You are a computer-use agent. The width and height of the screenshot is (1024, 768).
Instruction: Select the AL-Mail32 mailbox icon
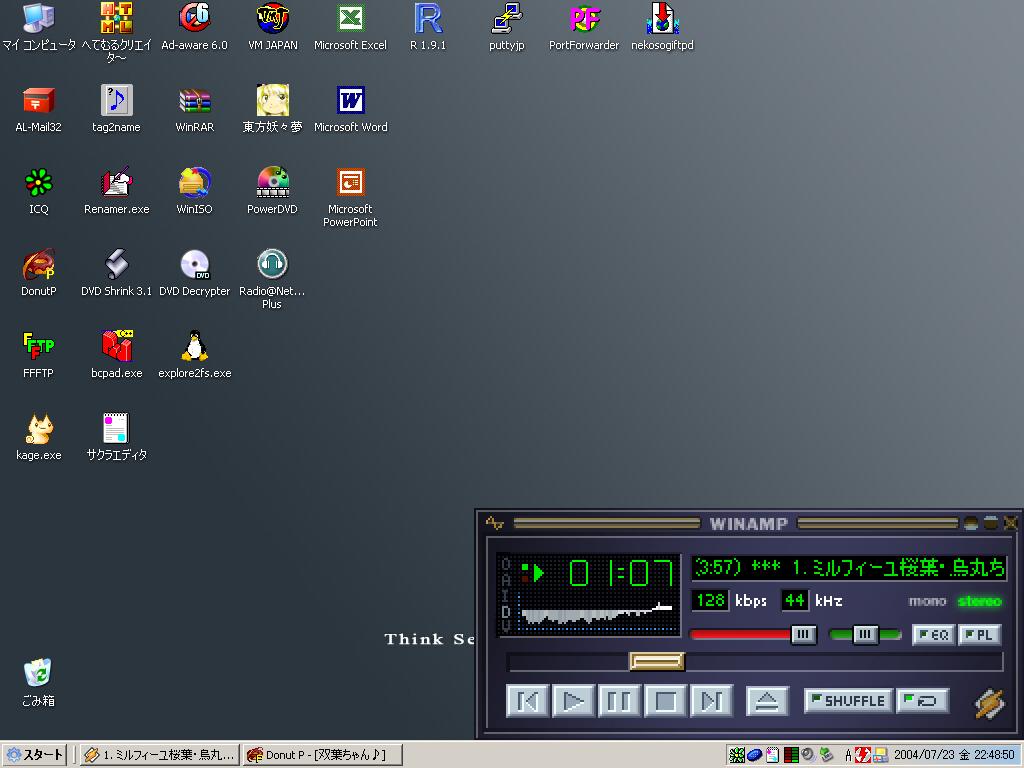(39, 110)
